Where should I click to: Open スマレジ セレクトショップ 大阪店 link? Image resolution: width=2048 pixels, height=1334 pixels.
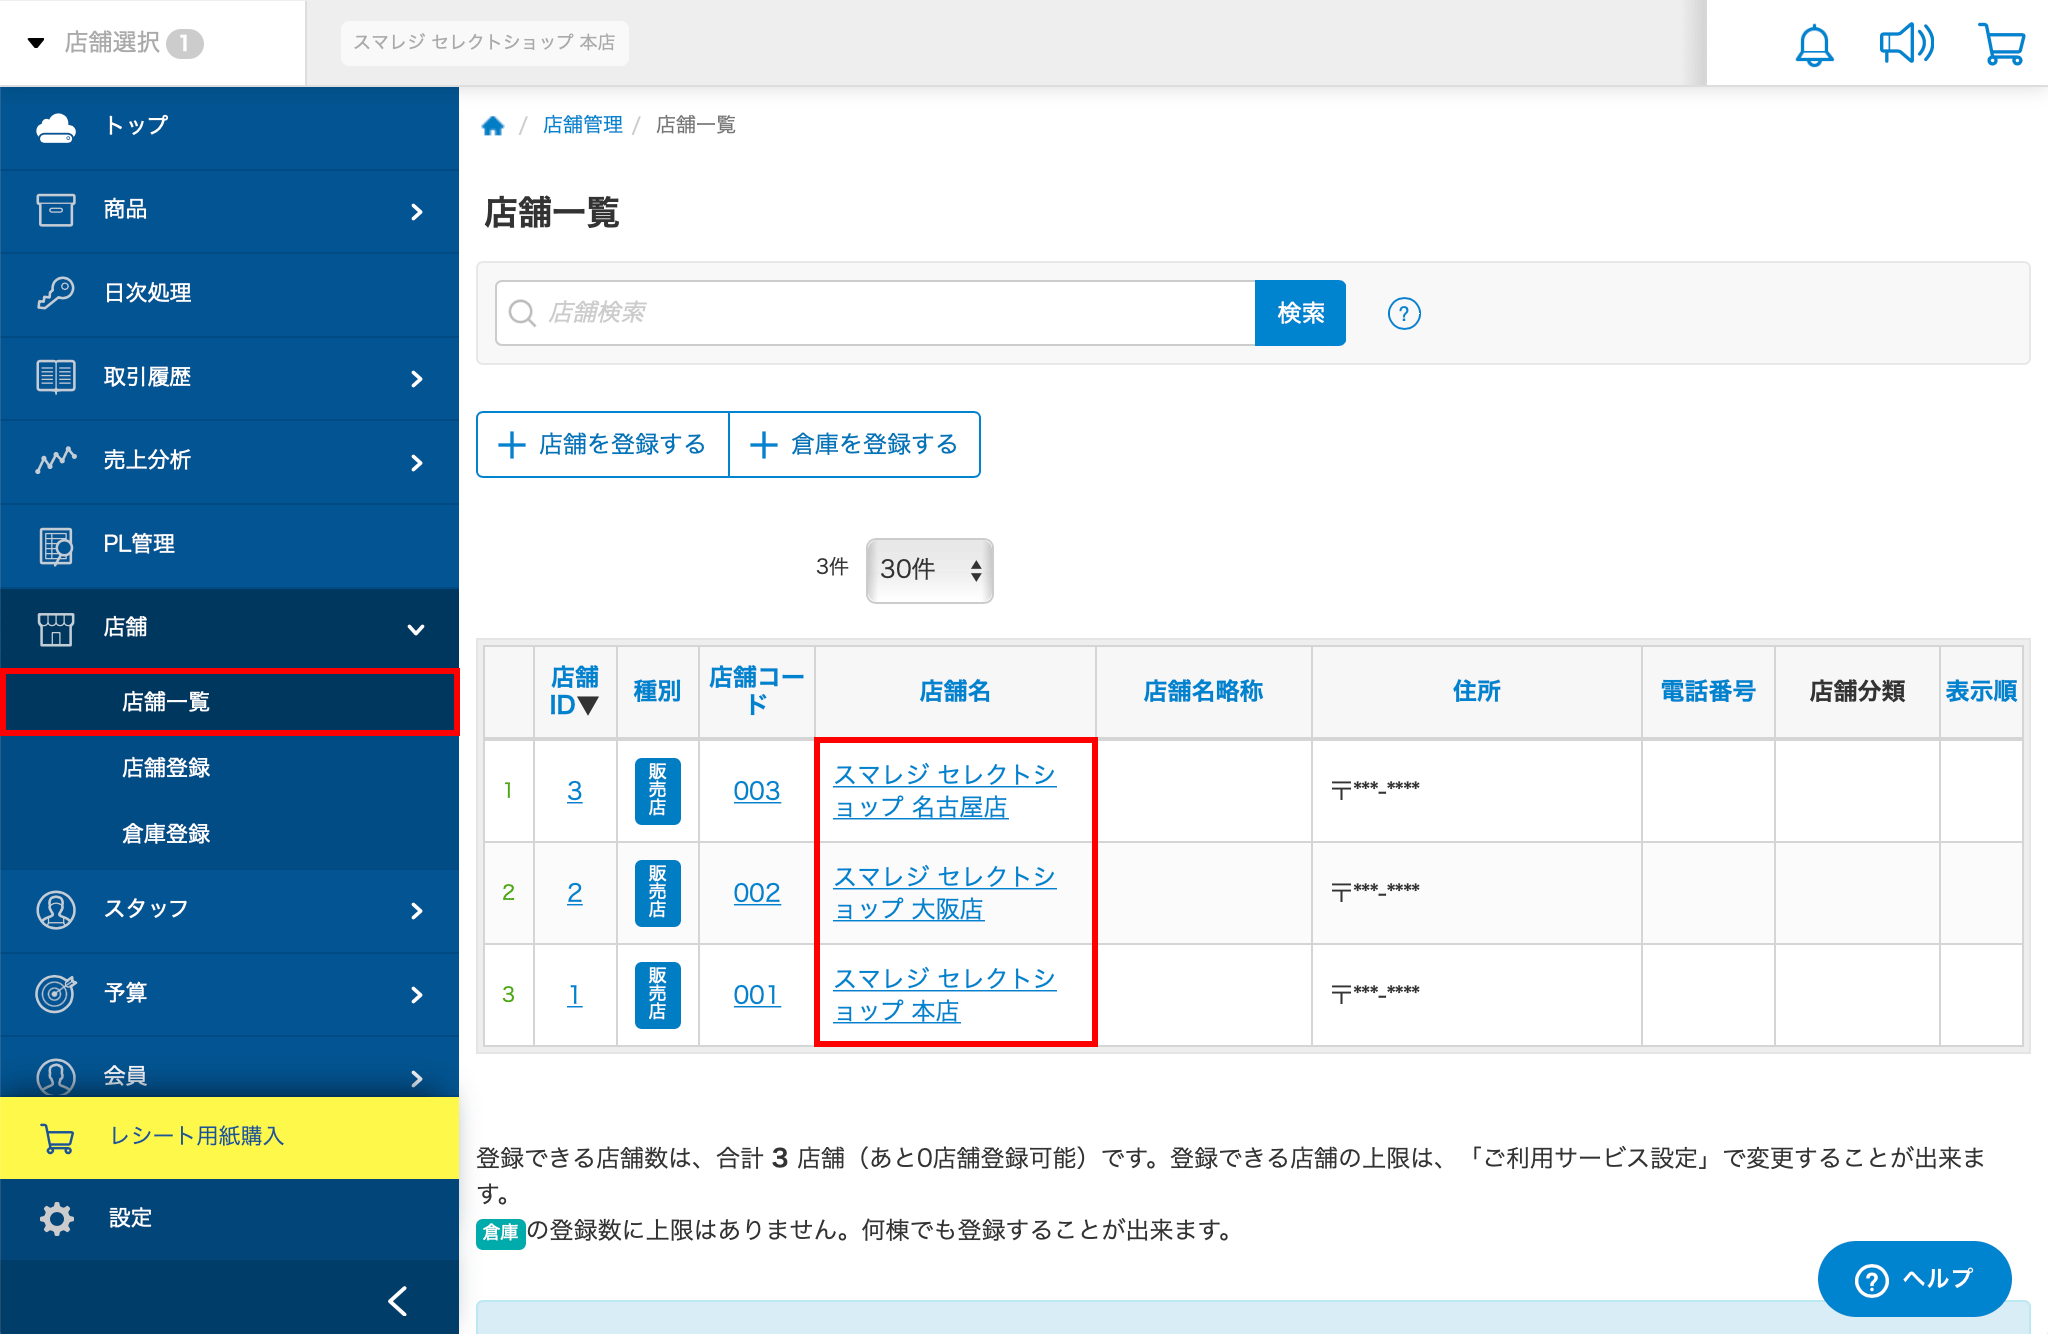pyautogui.click(x=944, y=893)
